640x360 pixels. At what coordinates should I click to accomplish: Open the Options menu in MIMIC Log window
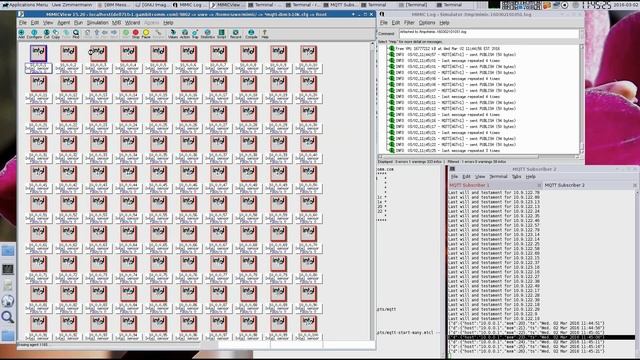point(427,23)
